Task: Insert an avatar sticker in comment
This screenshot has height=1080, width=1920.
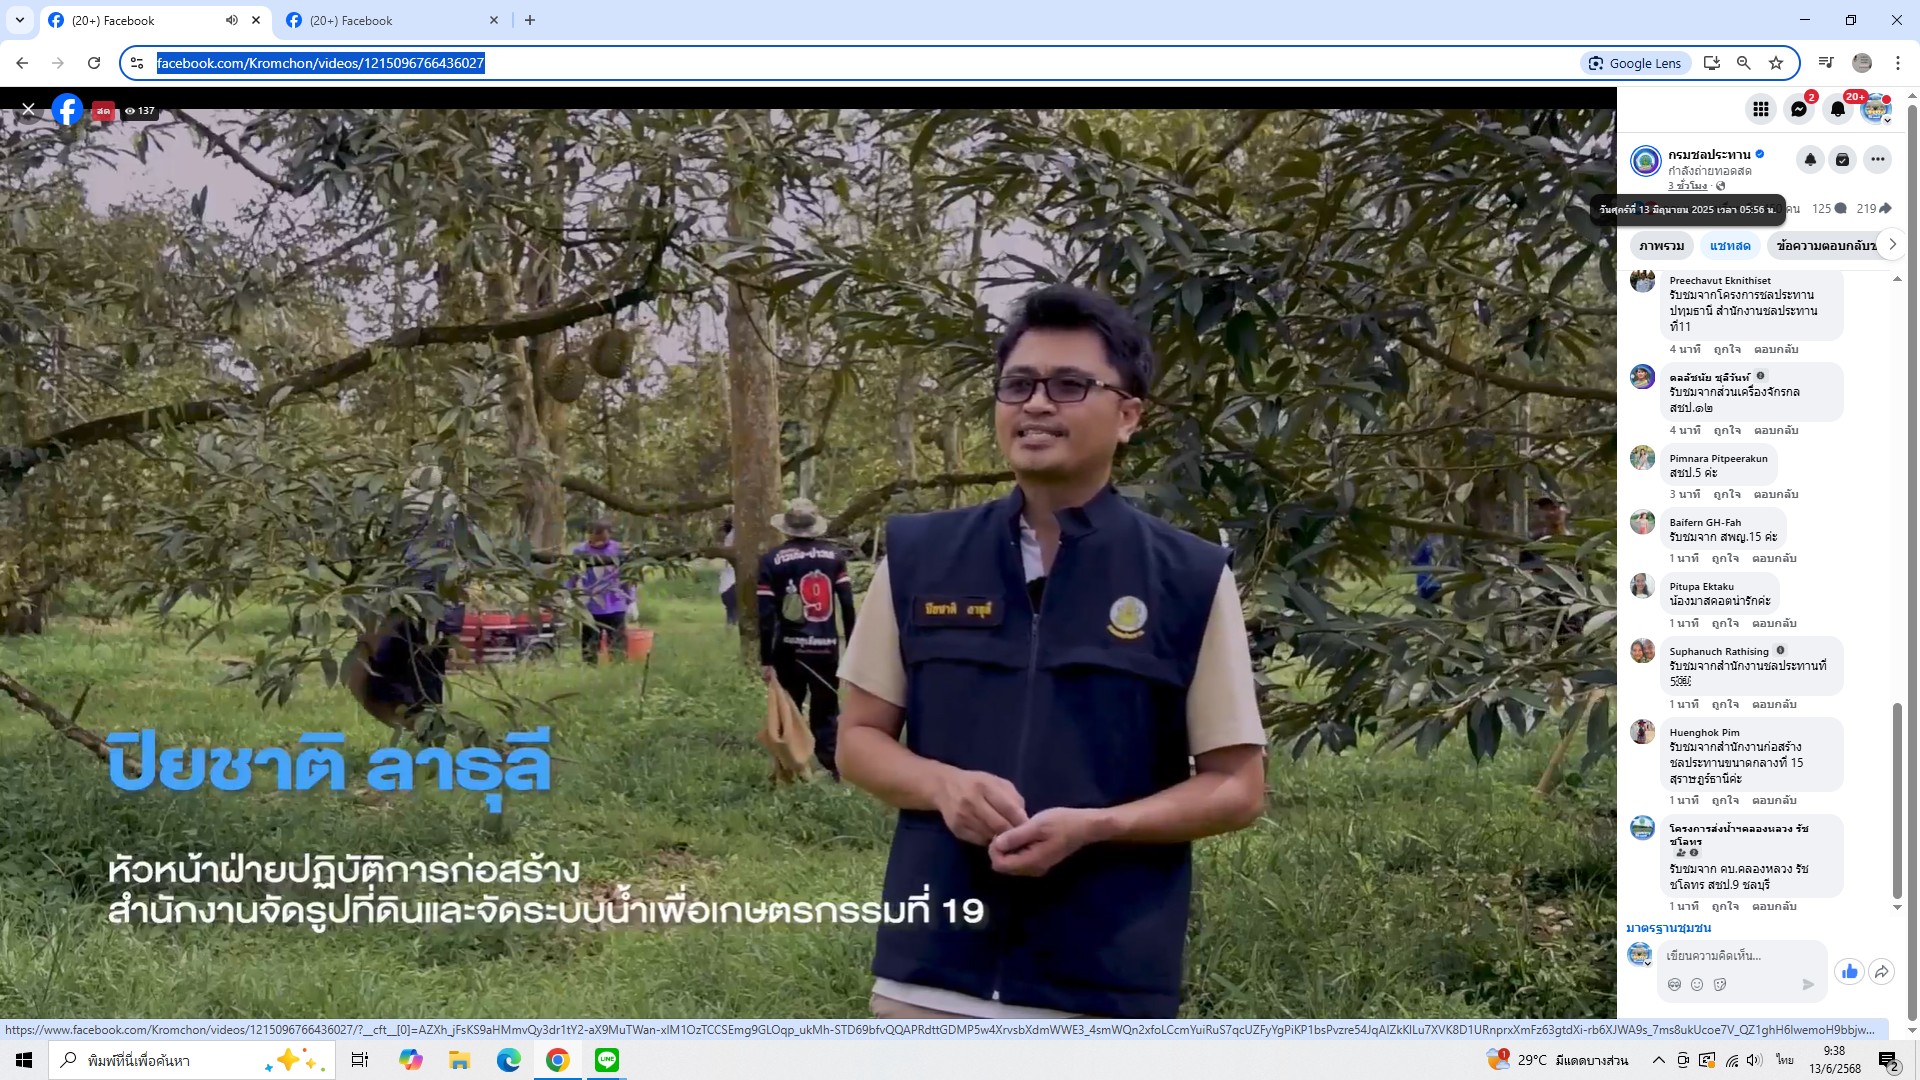Action: coord(1674,985)
